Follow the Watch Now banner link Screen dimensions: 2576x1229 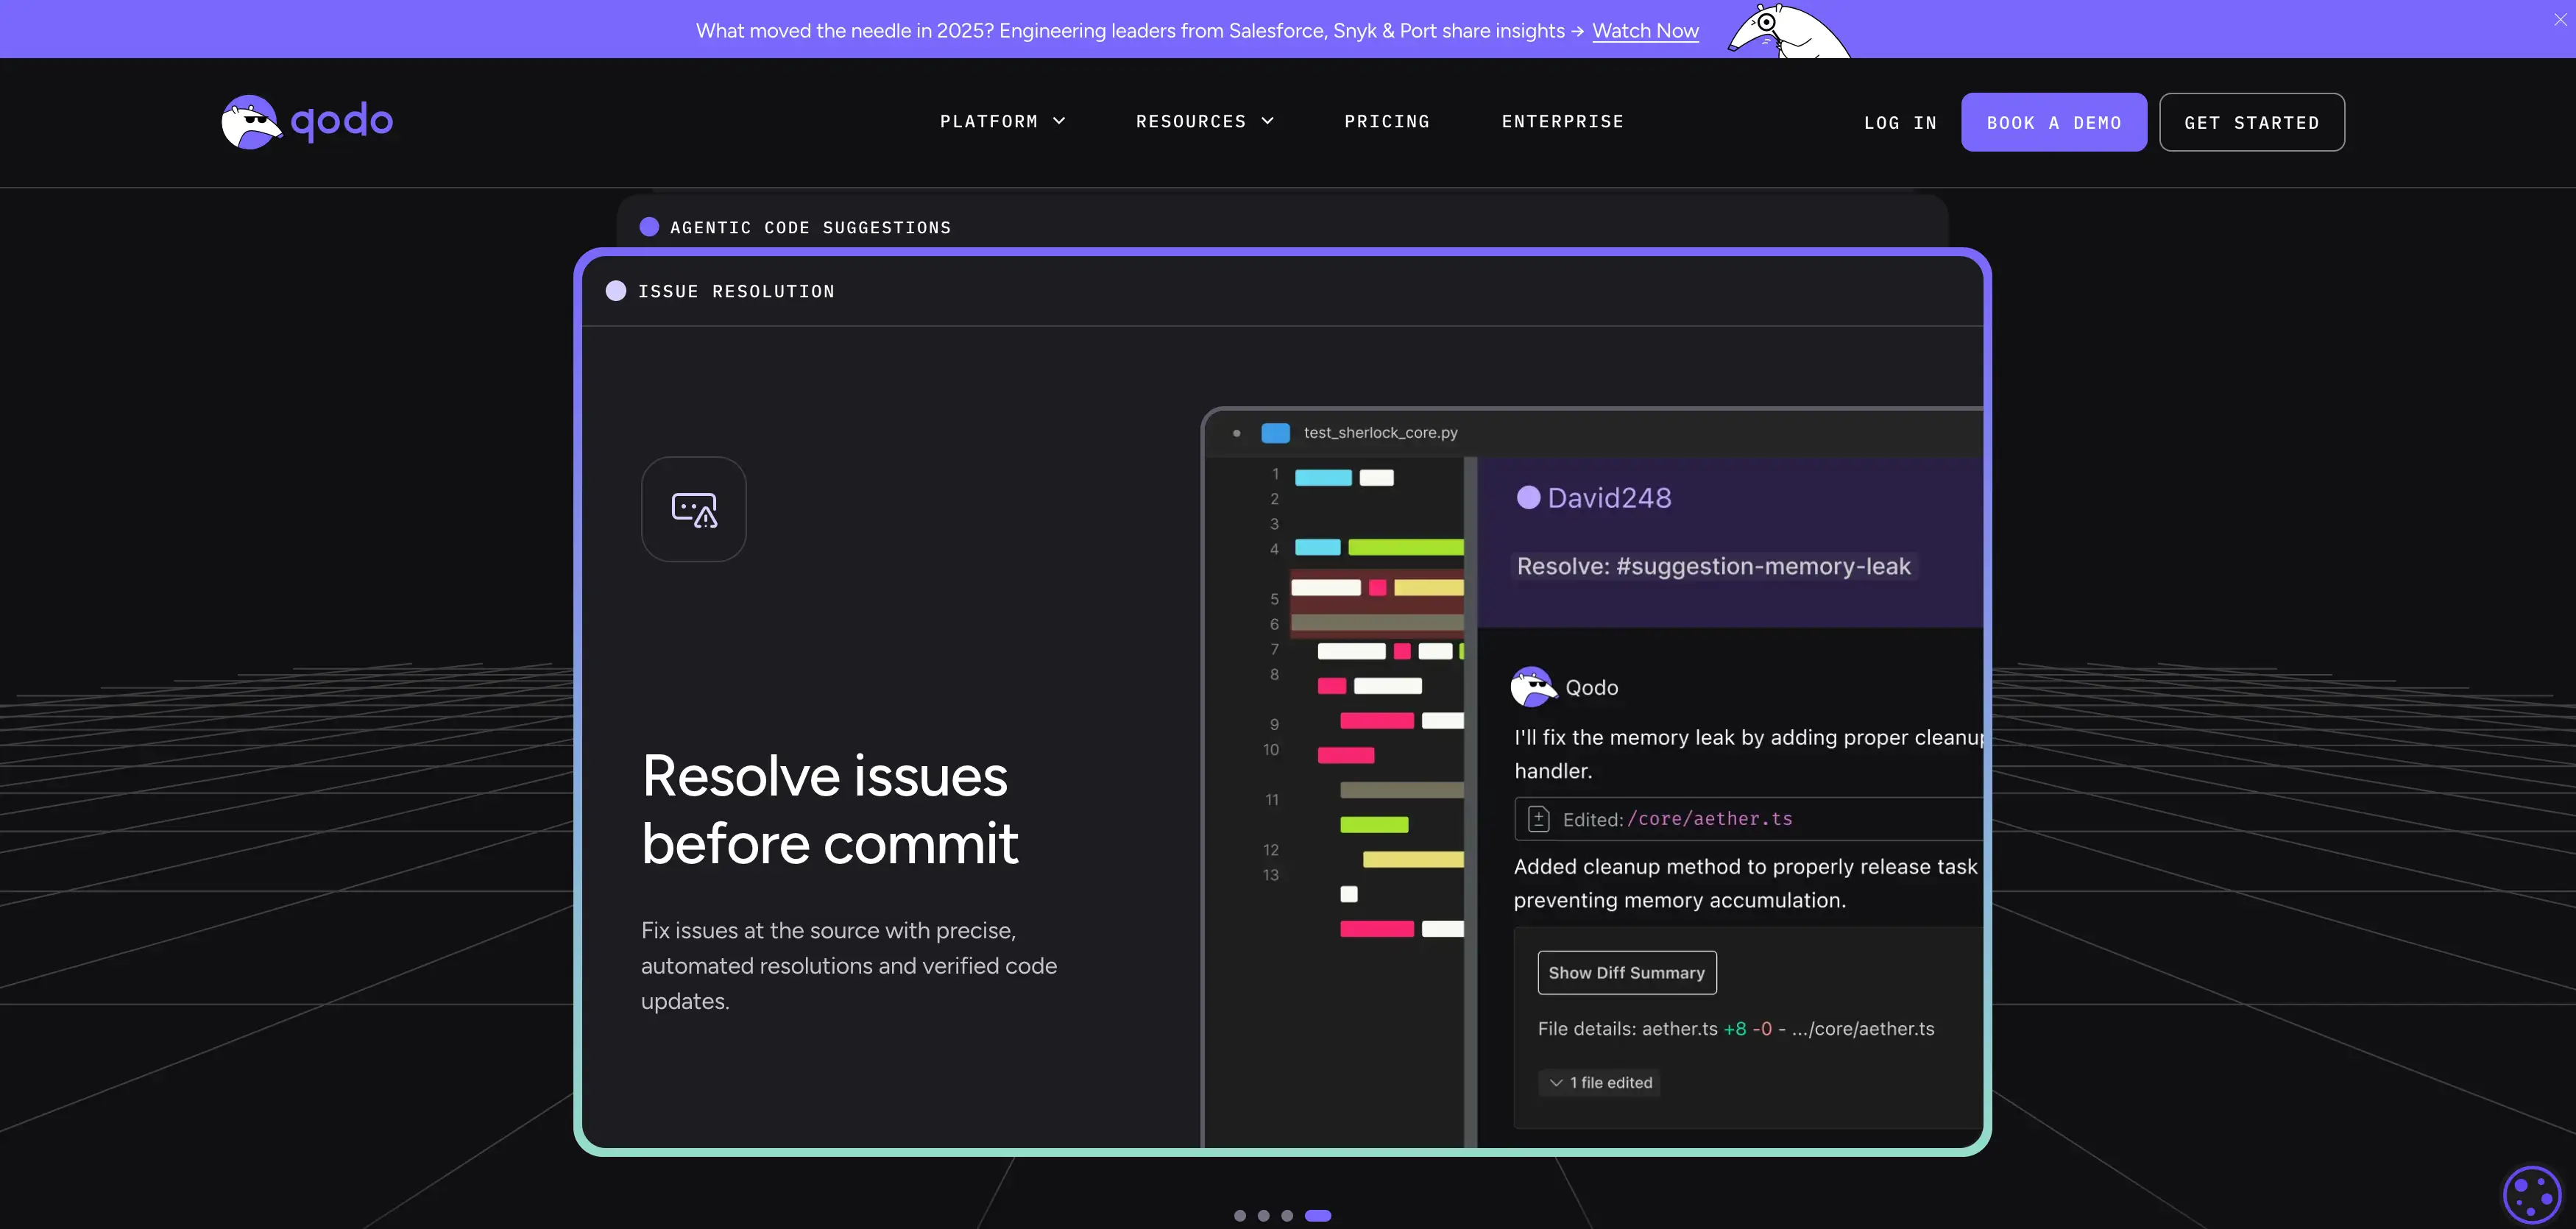(x=1644, y=31)
